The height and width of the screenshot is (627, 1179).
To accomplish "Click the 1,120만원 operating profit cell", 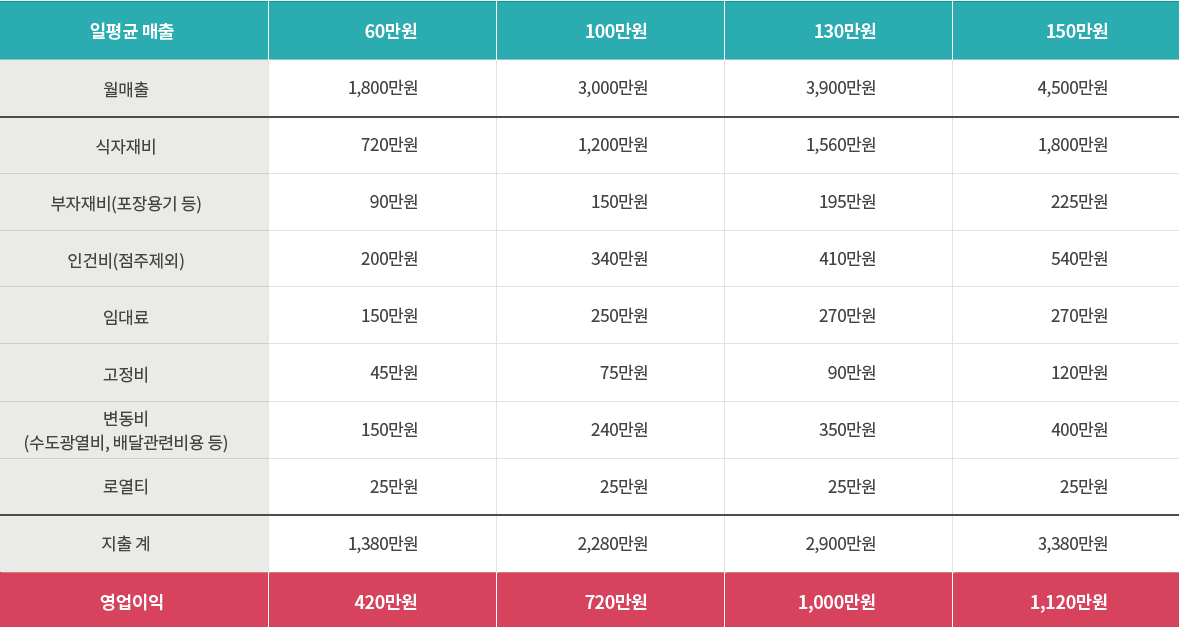I will point(1065,601).
